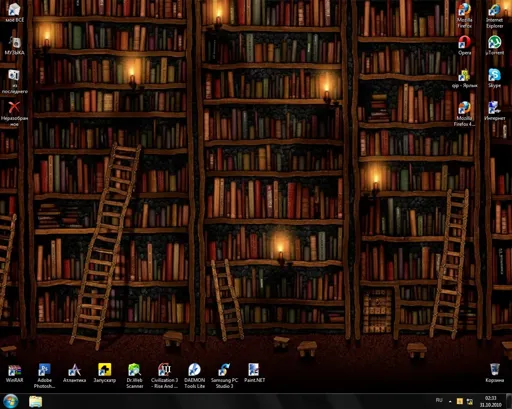Click the DAEMON Tools Lite icon
The width and height of the screenshot is (512, 409).
[x=194, y=376]
